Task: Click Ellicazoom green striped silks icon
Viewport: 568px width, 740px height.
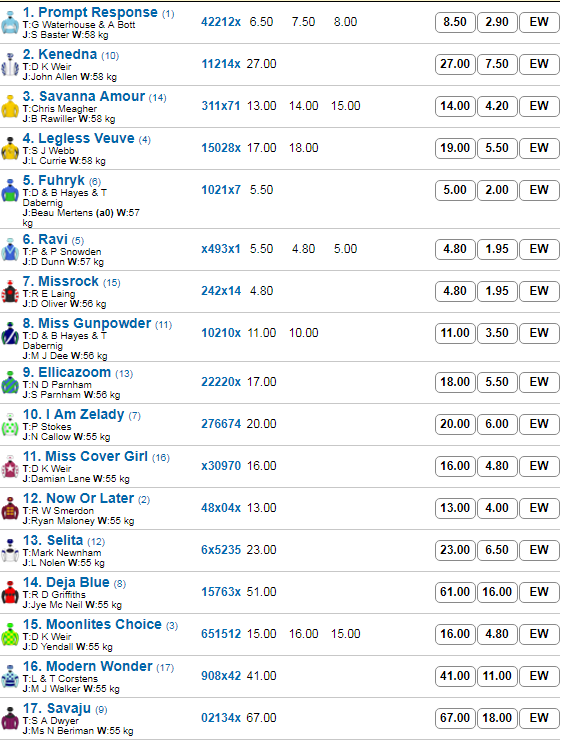Action: [10, 382]
